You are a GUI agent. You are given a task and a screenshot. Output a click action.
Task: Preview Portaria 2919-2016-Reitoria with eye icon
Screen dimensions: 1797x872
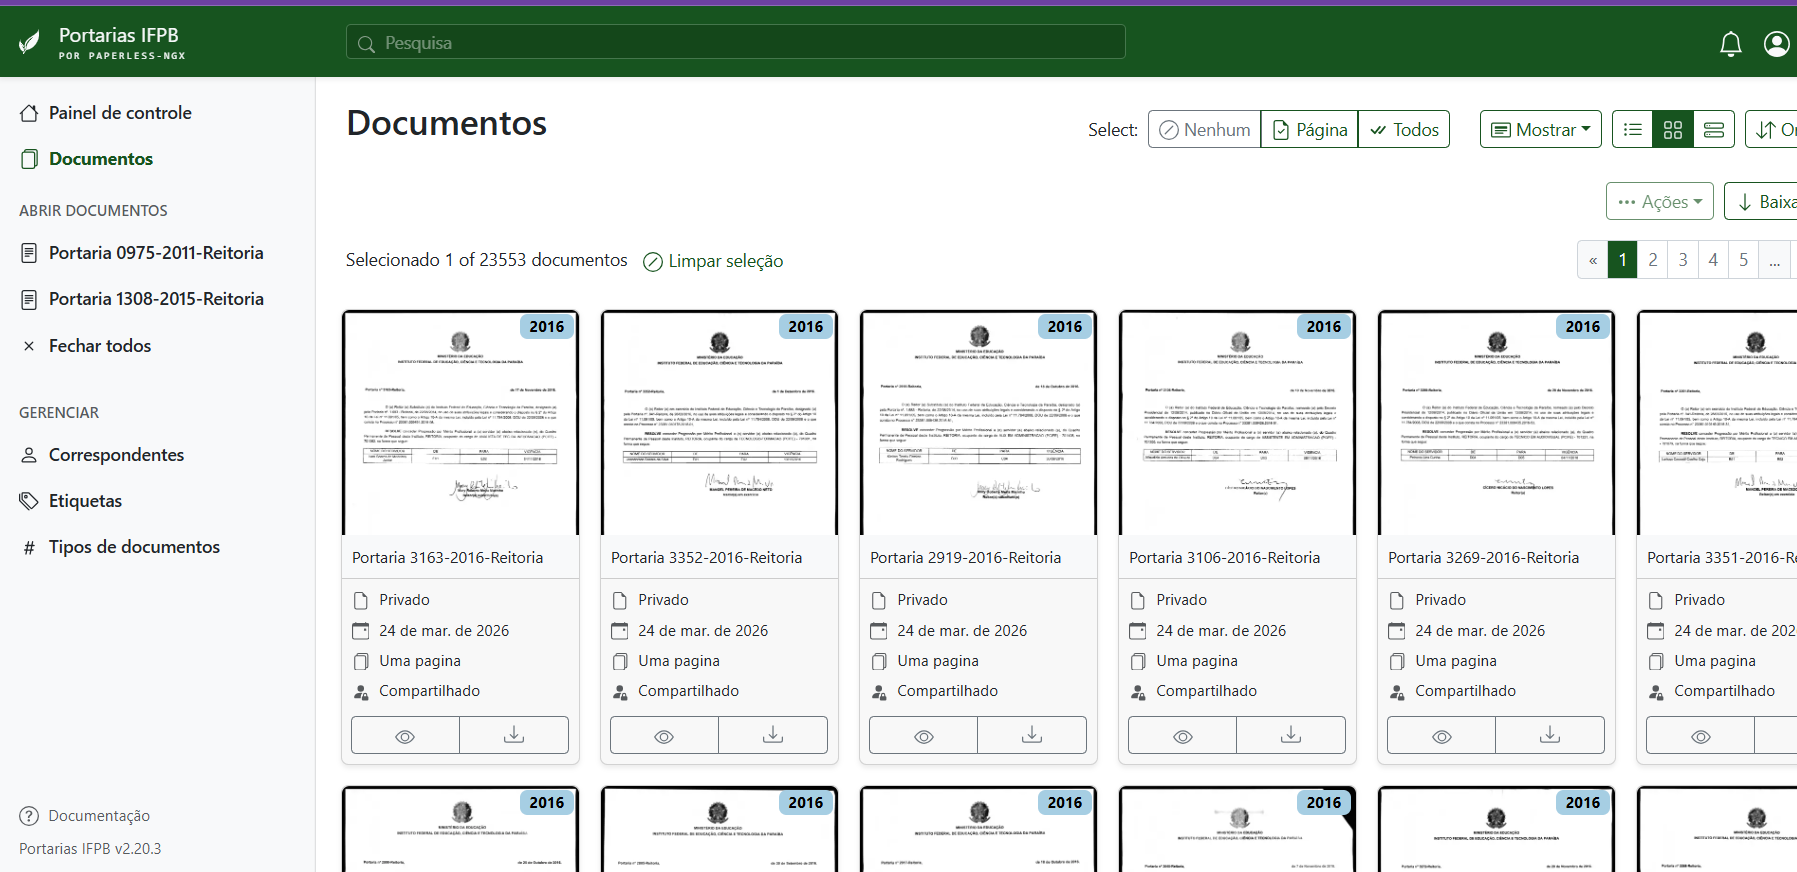(923, 736)
